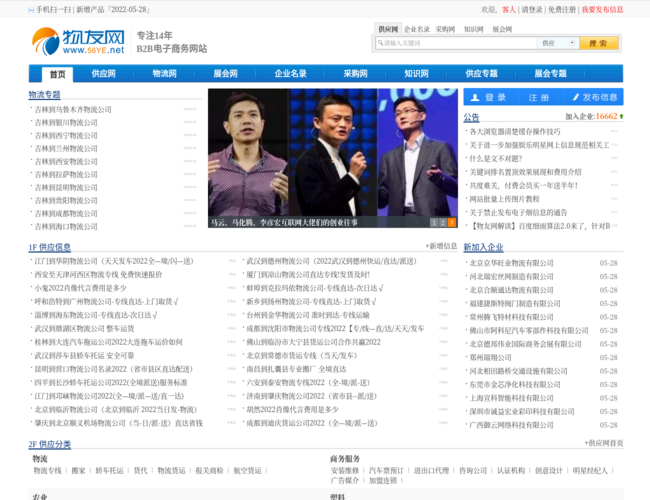Click the green arrow beside the enterprise count
Image resolution: width=650 pixels, height=500 pixels.
622,116
